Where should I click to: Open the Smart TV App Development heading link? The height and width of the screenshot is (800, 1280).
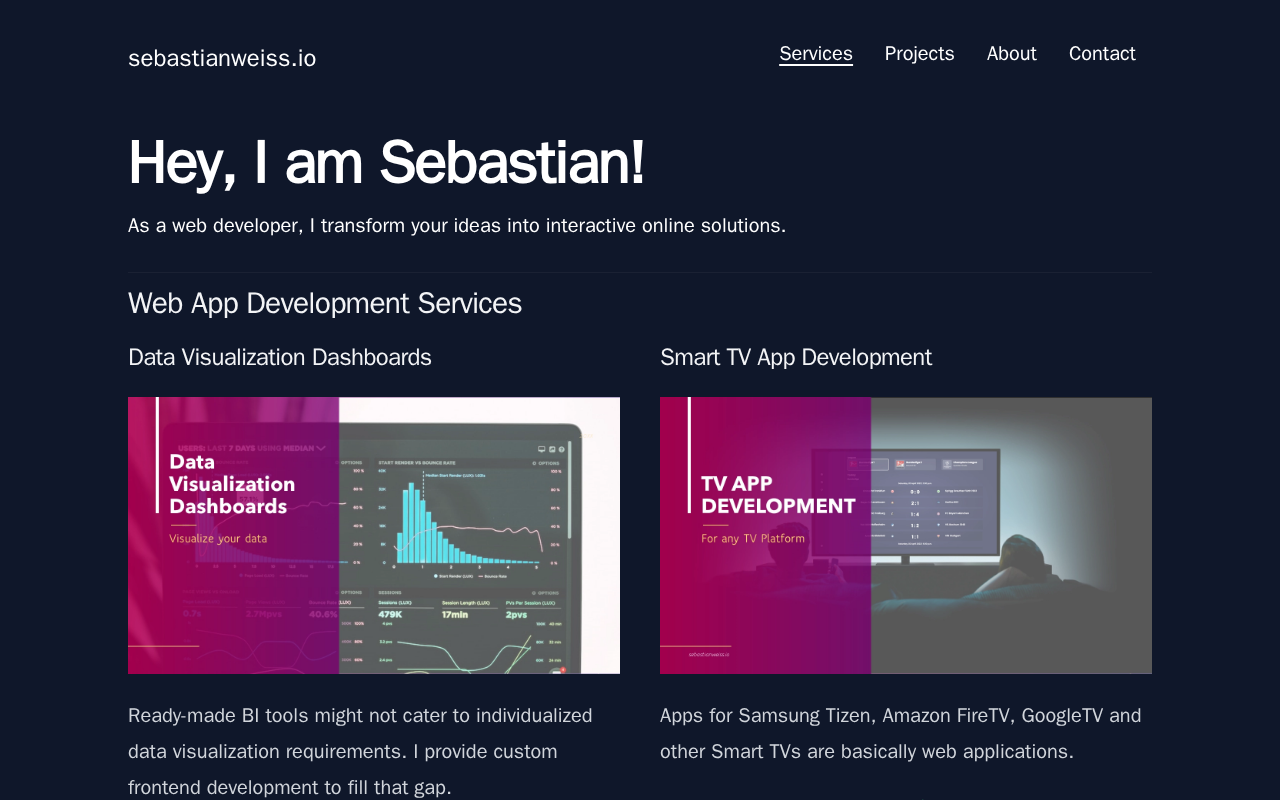tap(796, 357)
